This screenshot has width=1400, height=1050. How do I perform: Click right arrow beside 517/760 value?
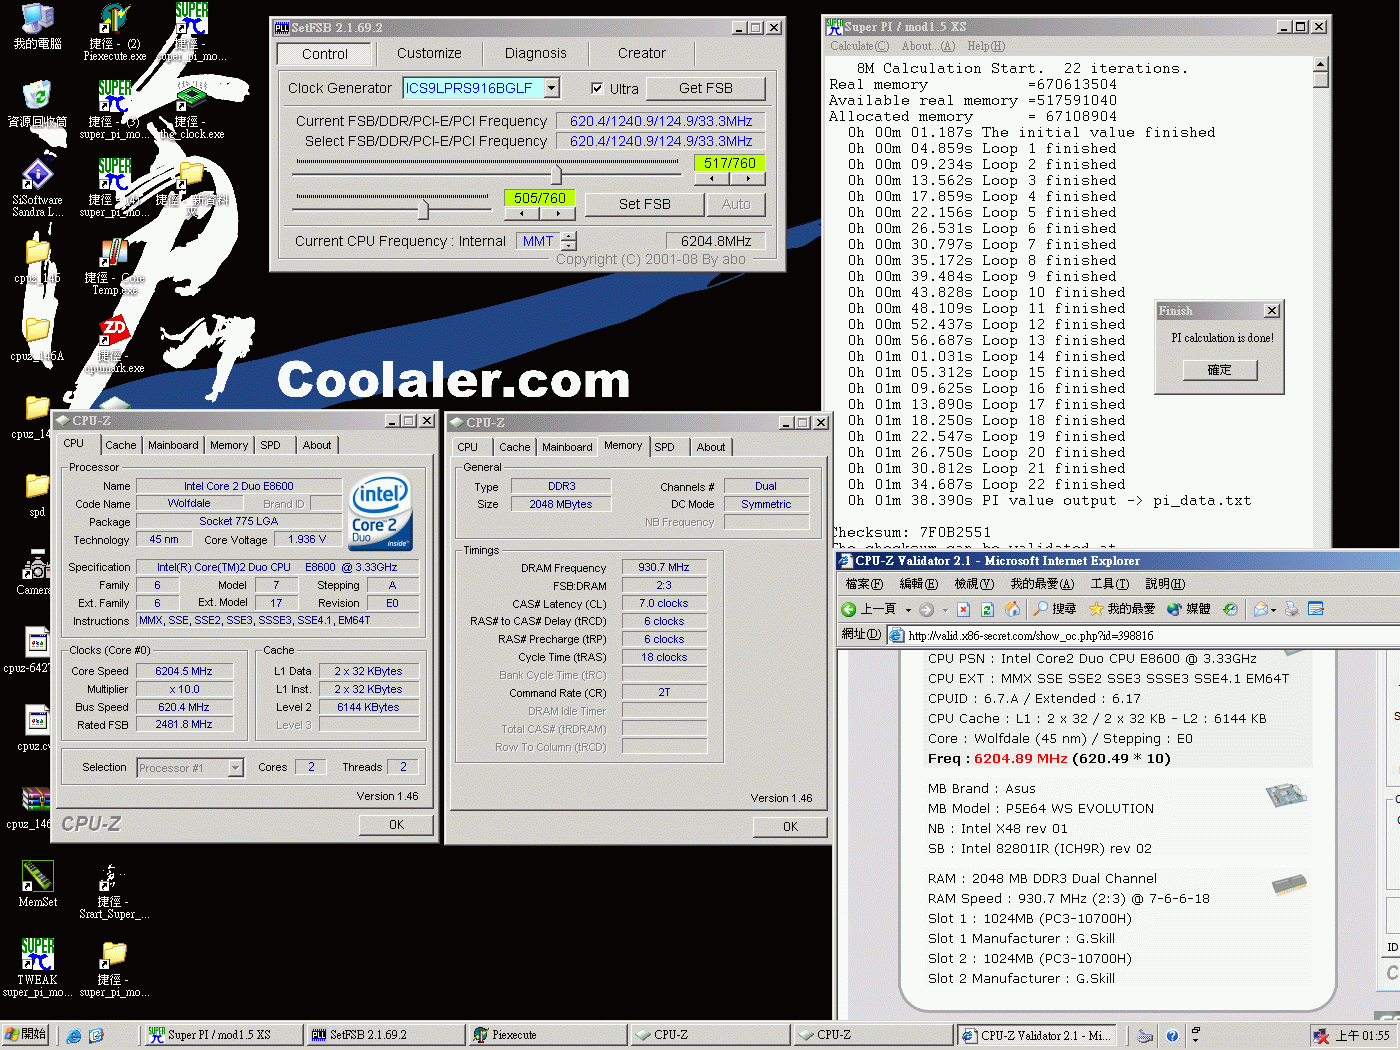click(748, 179)
